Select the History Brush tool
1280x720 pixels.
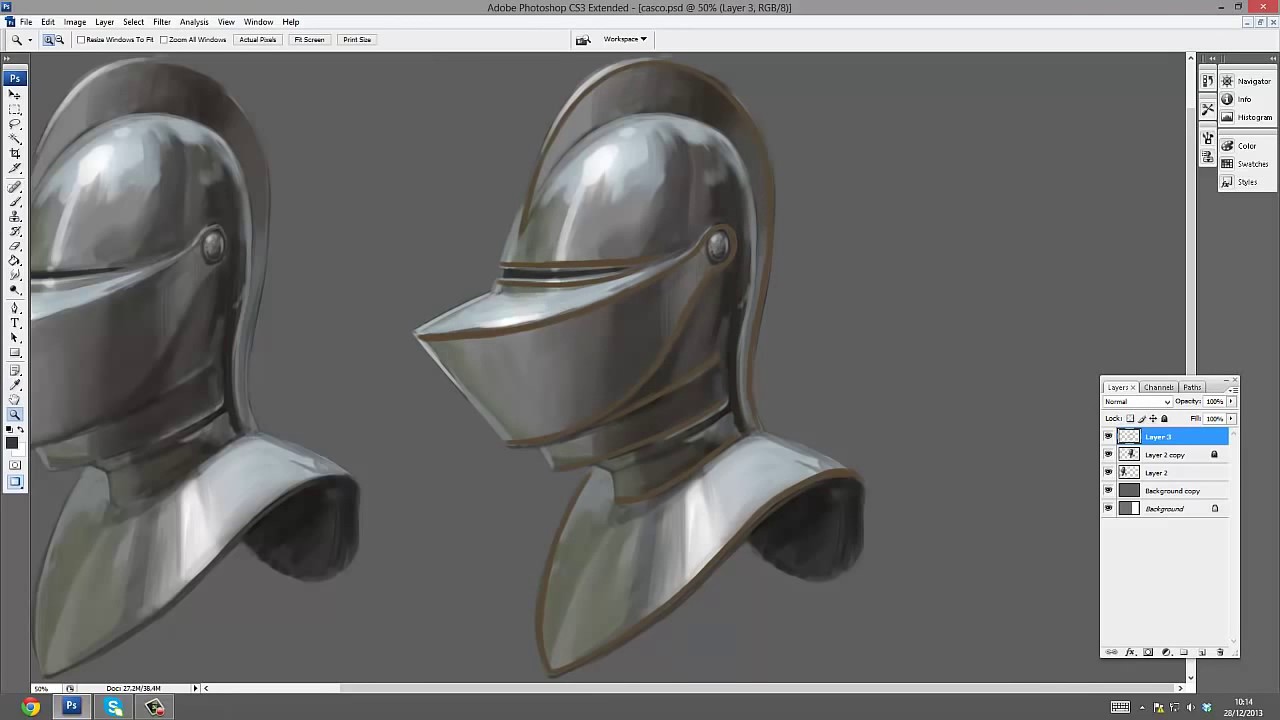[x=15, y=231]
